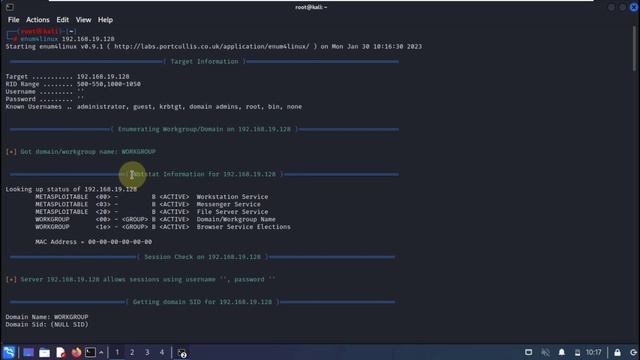Launch Firefox from the taskbar
Image resolution: width=640 pixels, height=360 pixels.
tap(76, 352)
